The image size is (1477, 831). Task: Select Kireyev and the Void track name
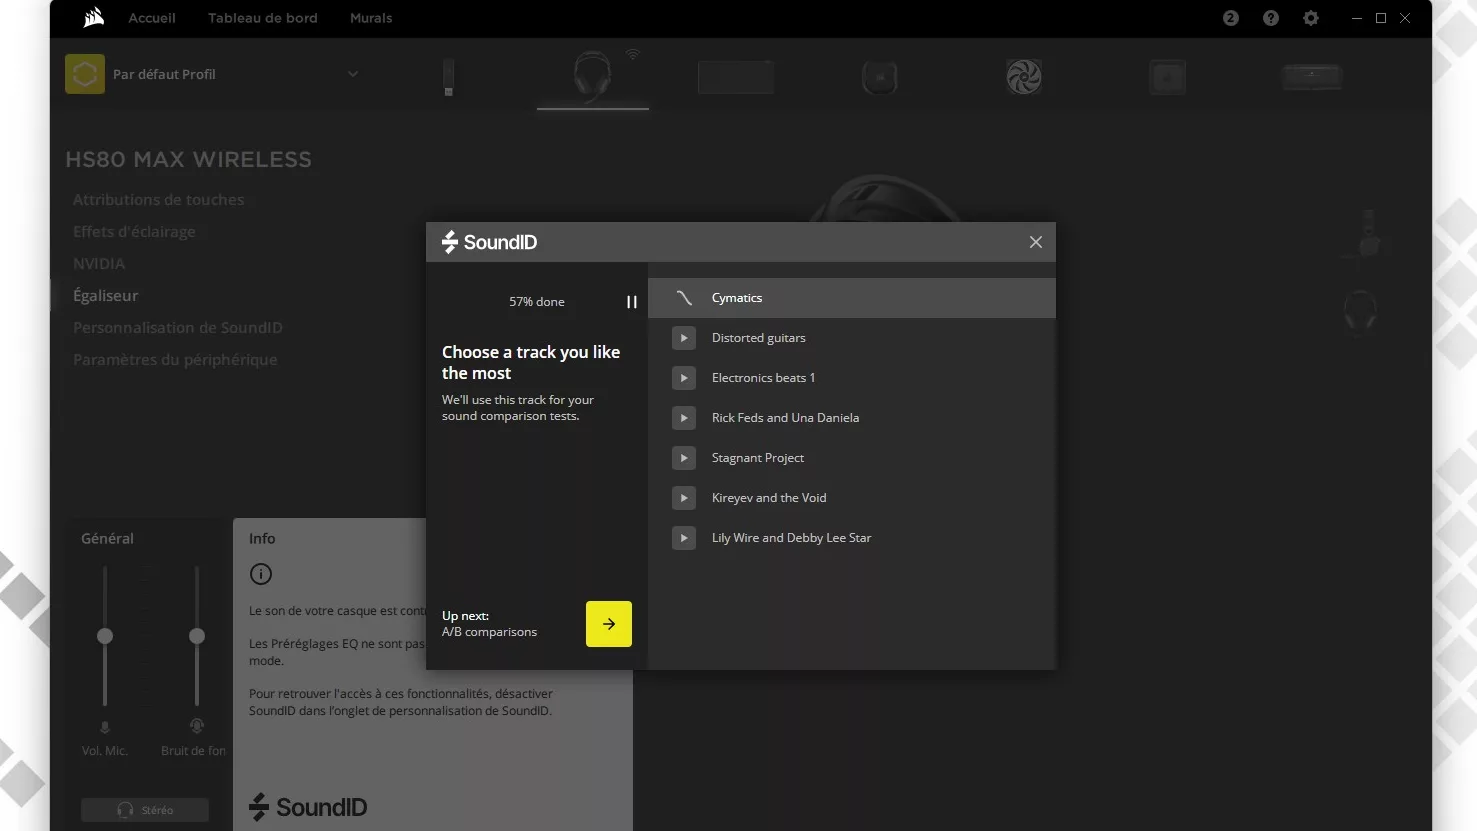point(768,498)
